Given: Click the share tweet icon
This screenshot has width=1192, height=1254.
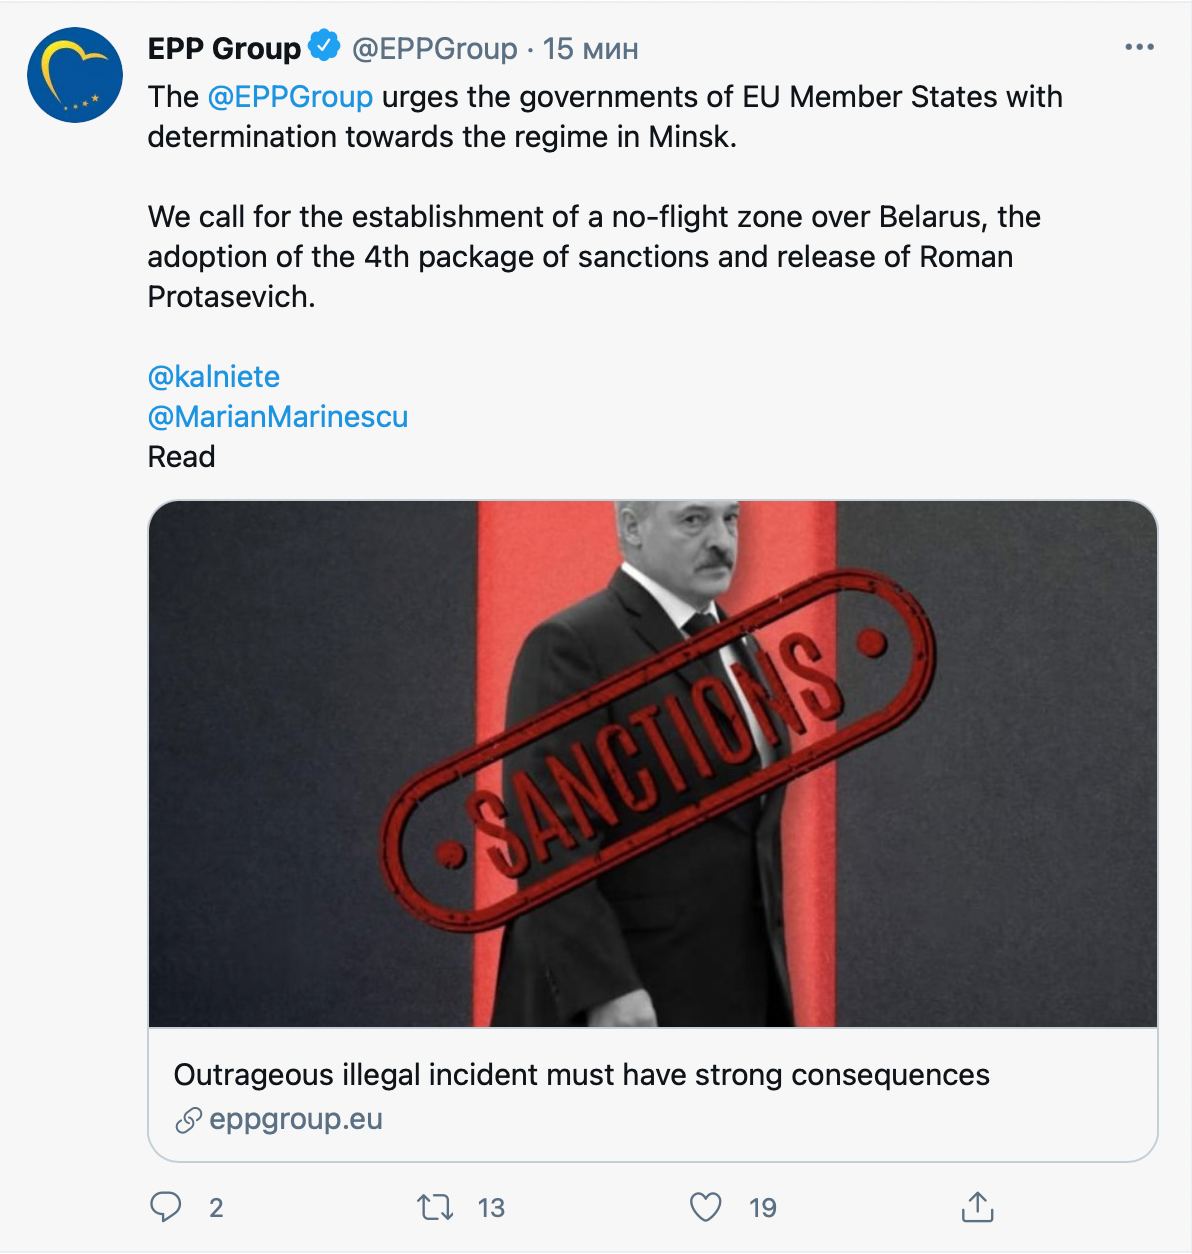Looking at the screenshot, I should (975, 1207).
